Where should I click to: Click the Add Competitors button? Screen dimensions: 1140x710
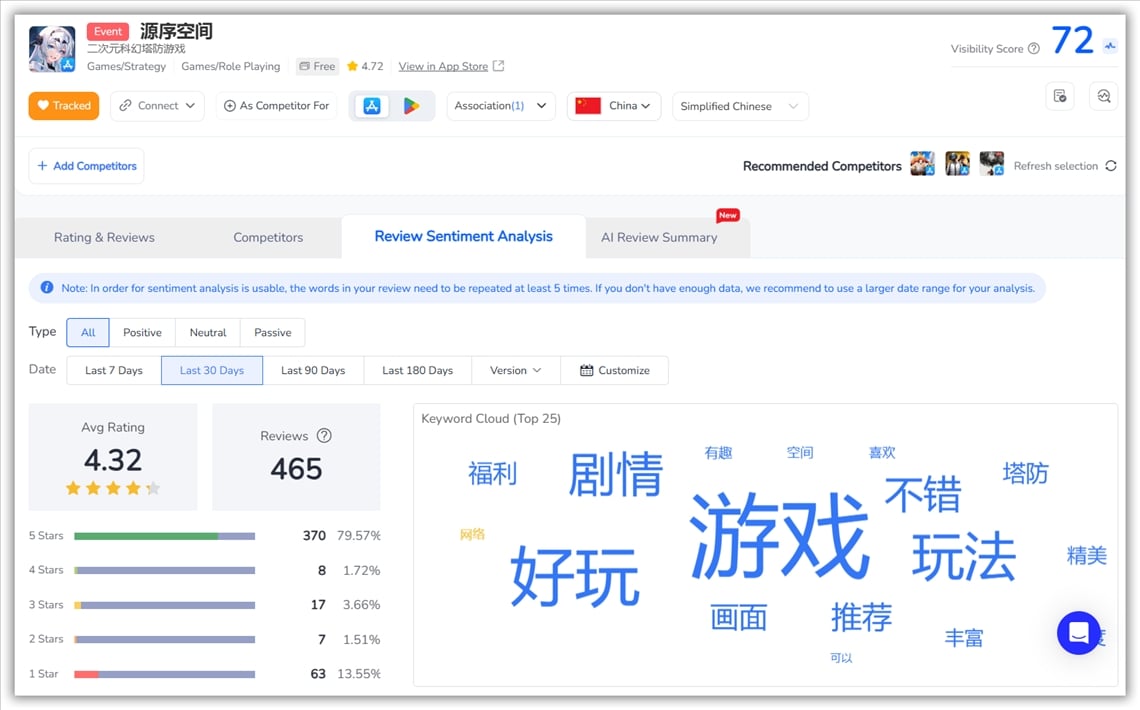click(x=86, y=166)
